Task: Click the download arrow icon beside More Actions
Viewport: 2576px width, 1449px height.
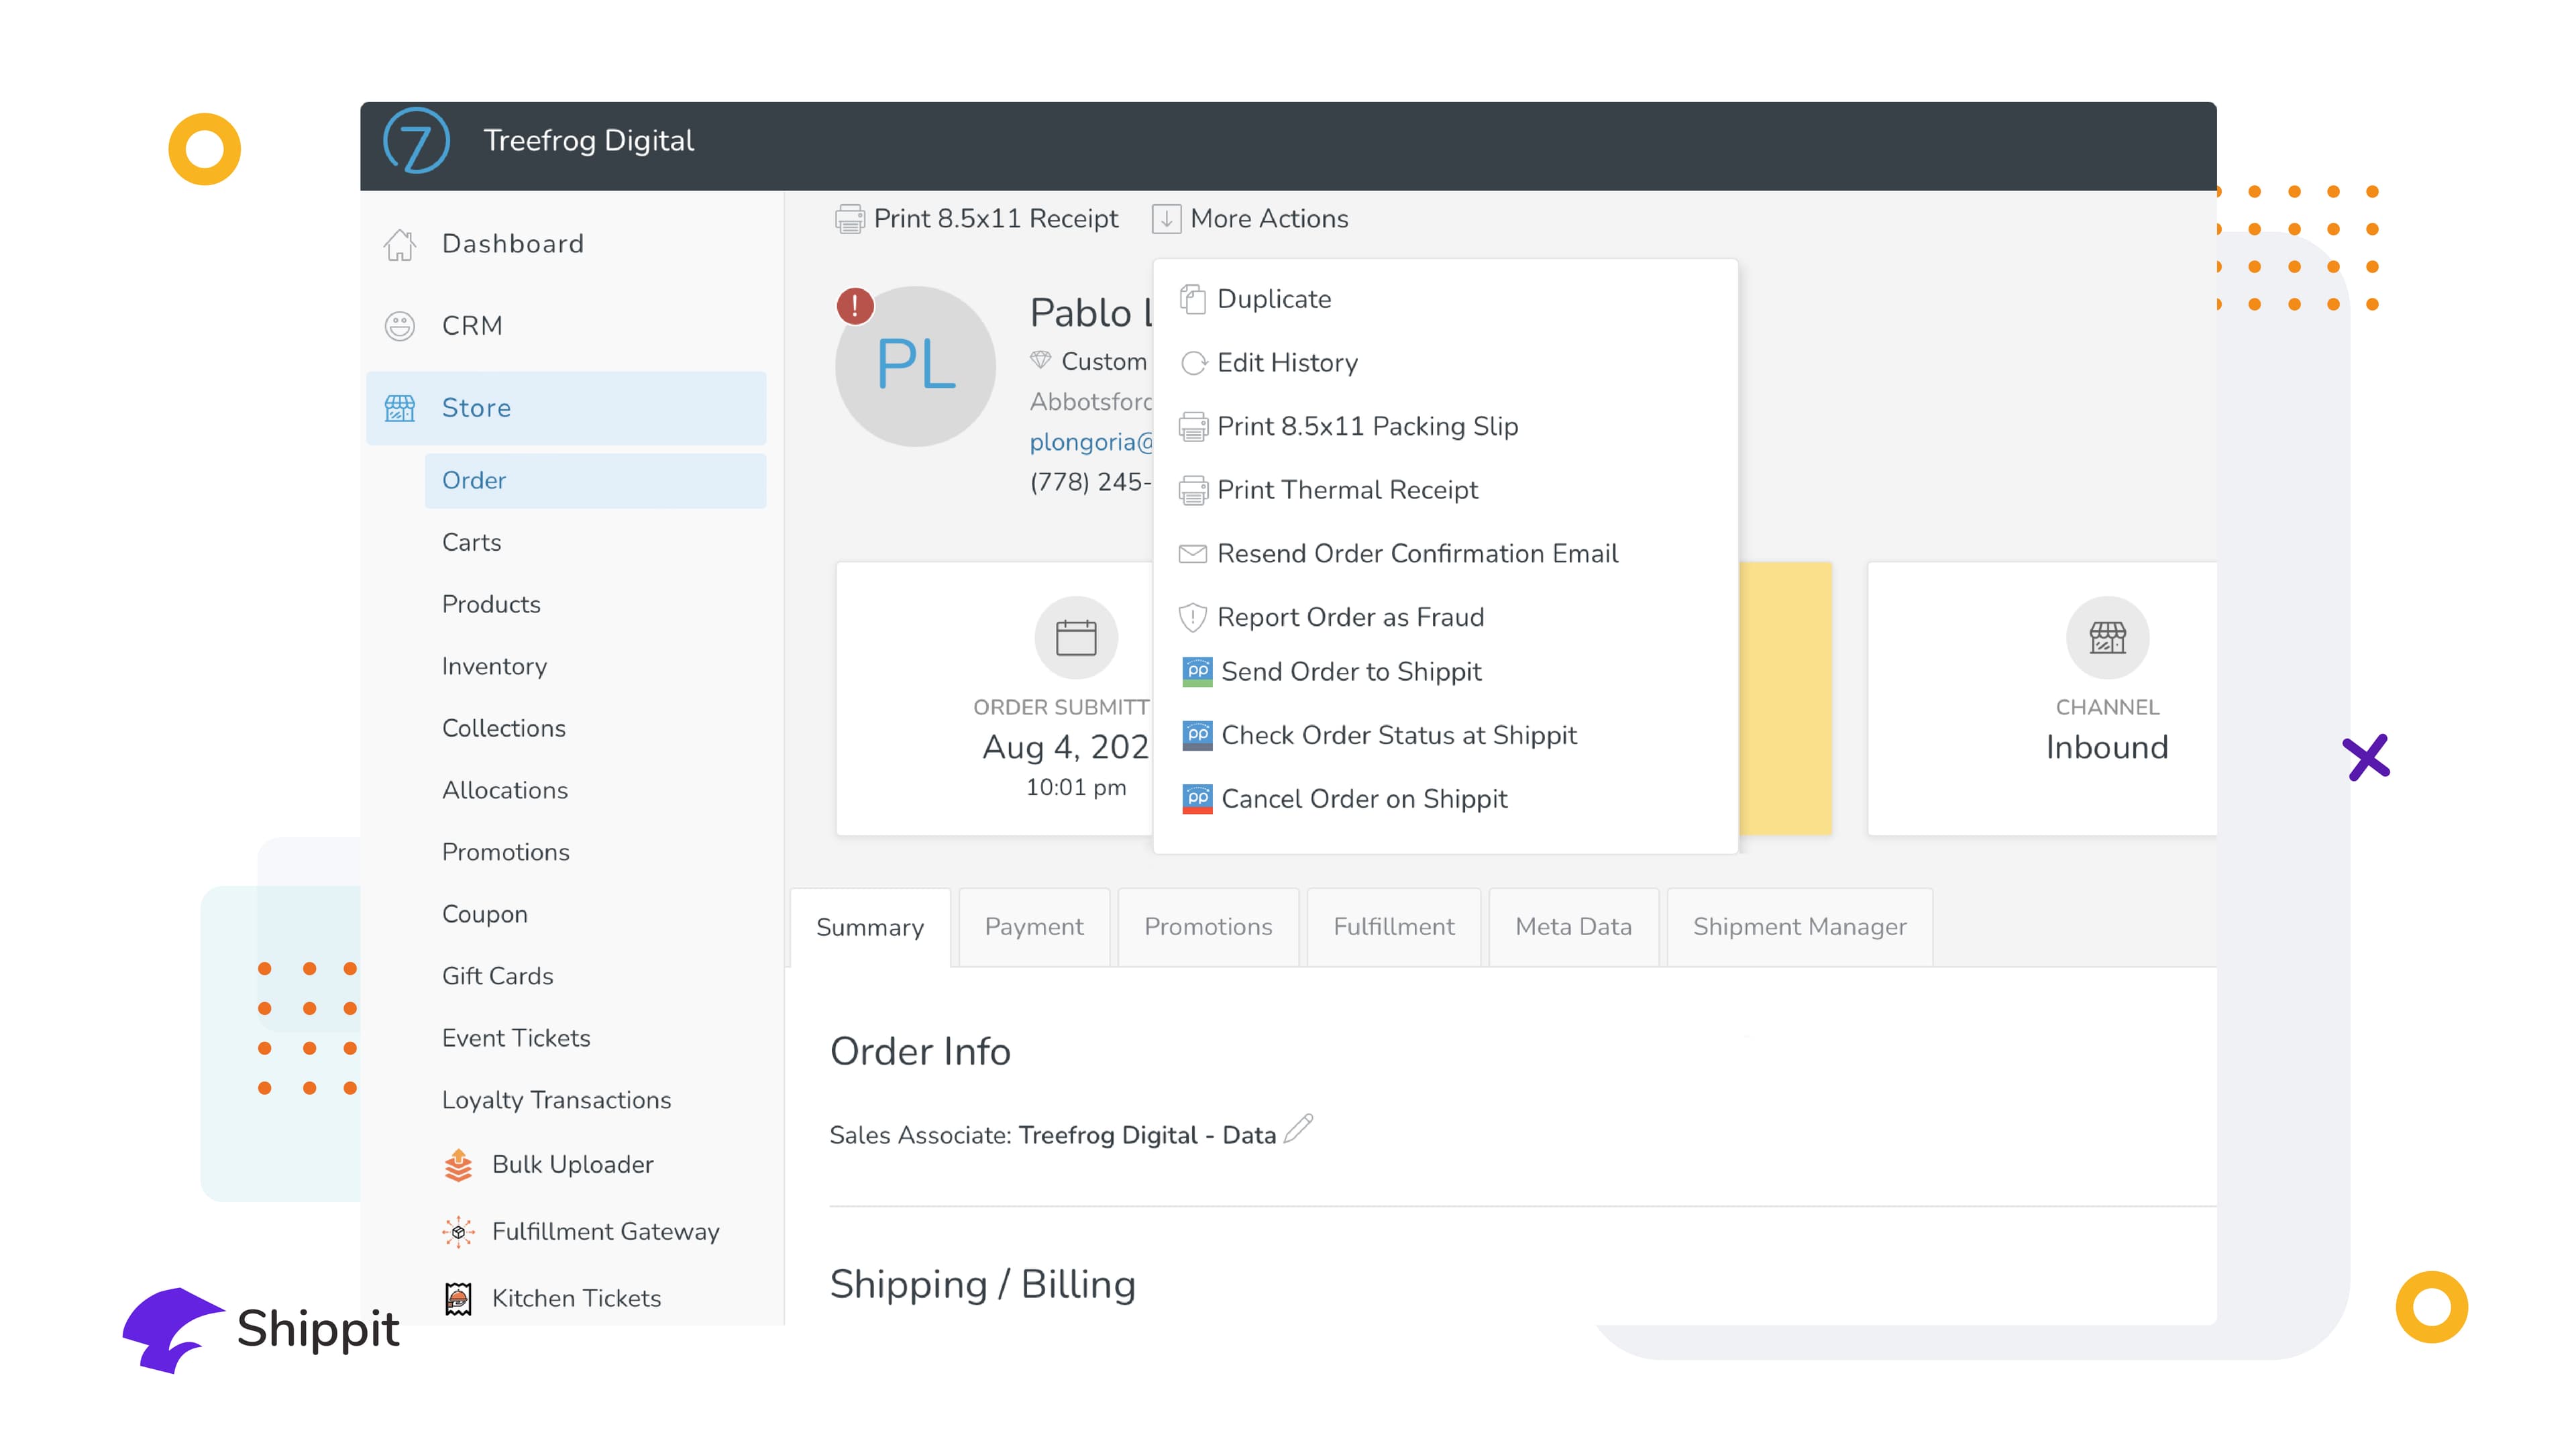Action: pyautogui.click(x=1166, y=219)
